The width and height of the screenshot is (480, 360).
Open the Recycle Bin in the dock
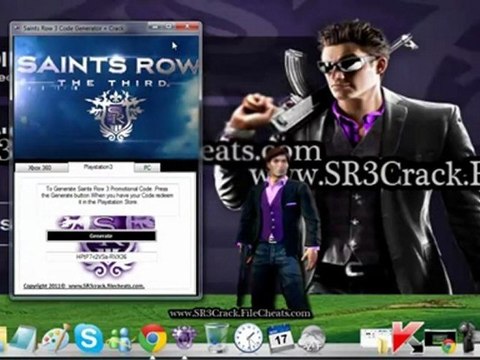[215, 338]
